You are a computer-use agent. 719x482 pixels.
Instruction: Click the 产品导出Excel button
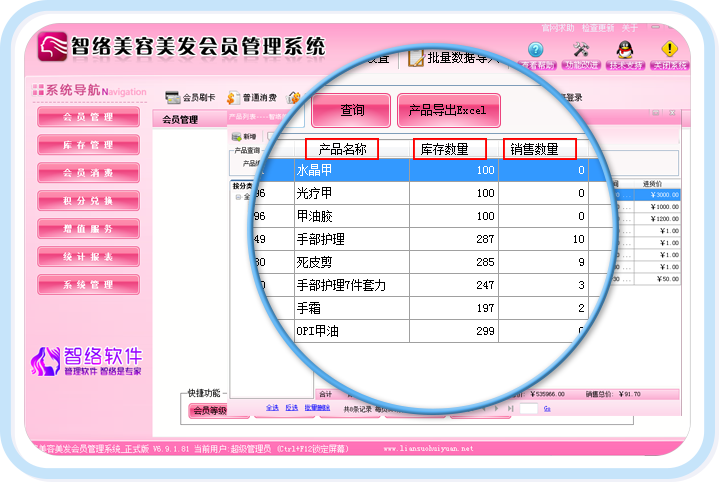tap(448, 110)
